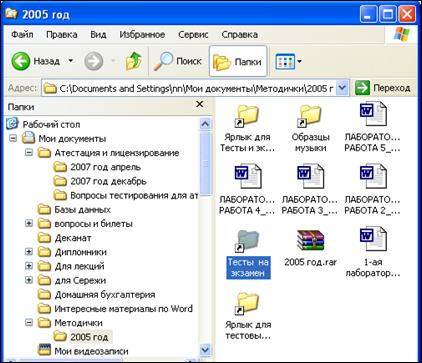Viewport: 422px width, 363px height.
Task: Click the Переход go button
Action: [x=383, y=88]
